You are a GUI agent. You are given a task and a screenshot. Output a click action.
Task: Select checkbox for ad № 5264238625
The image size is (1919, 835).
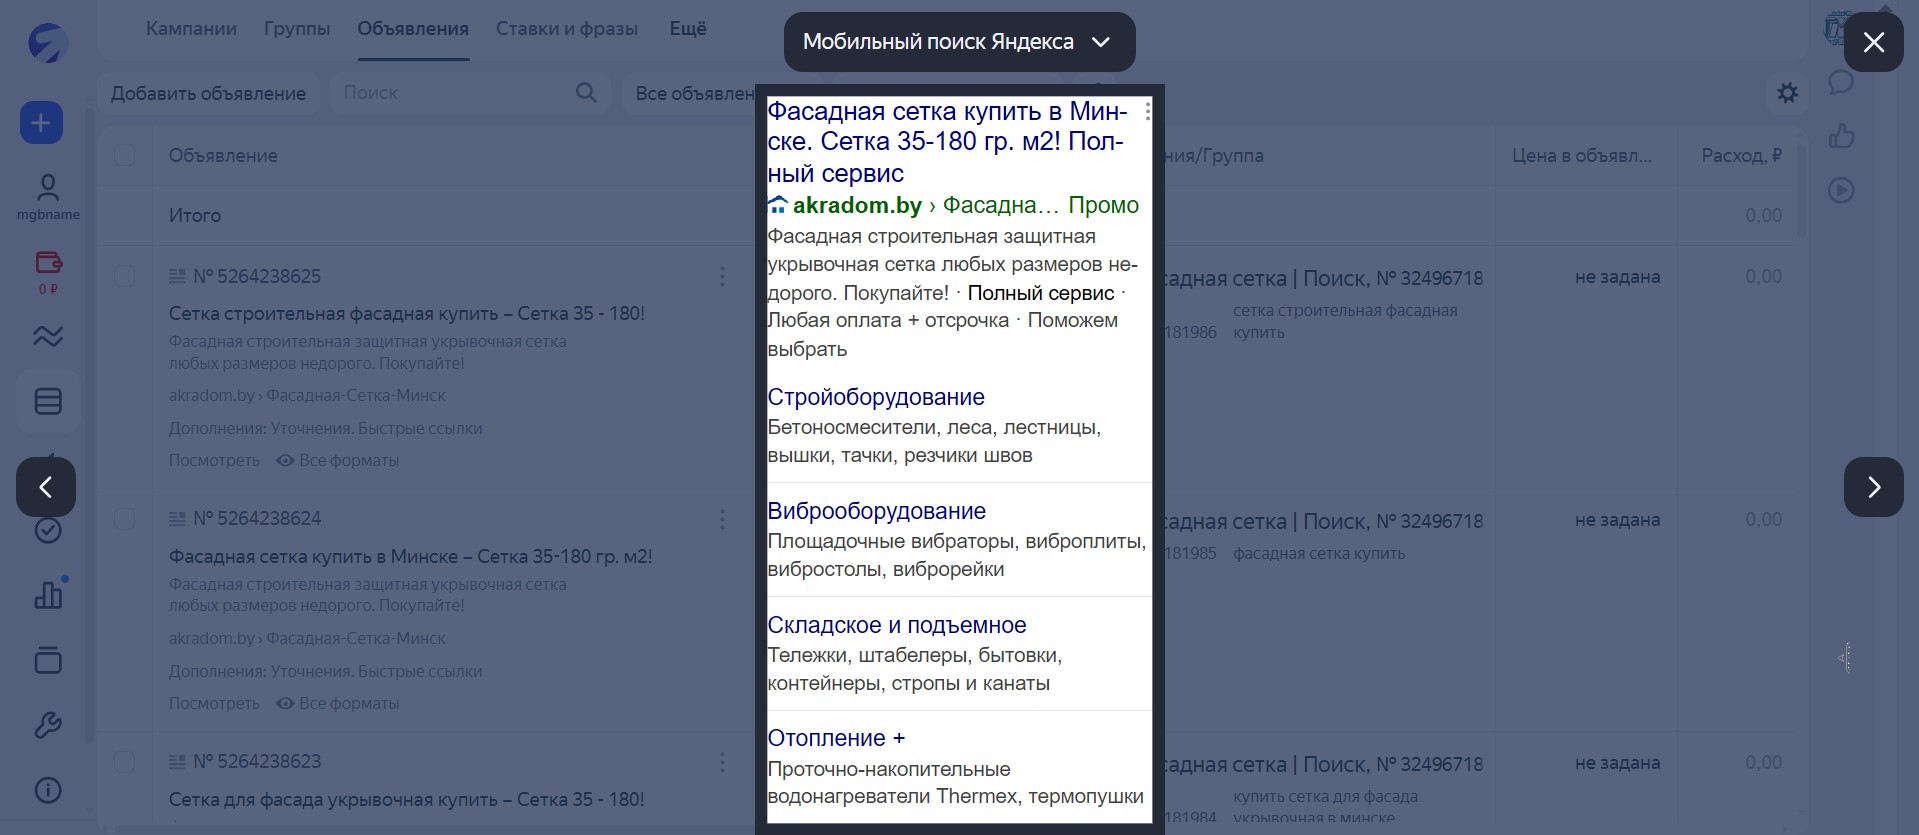(124, 276)
